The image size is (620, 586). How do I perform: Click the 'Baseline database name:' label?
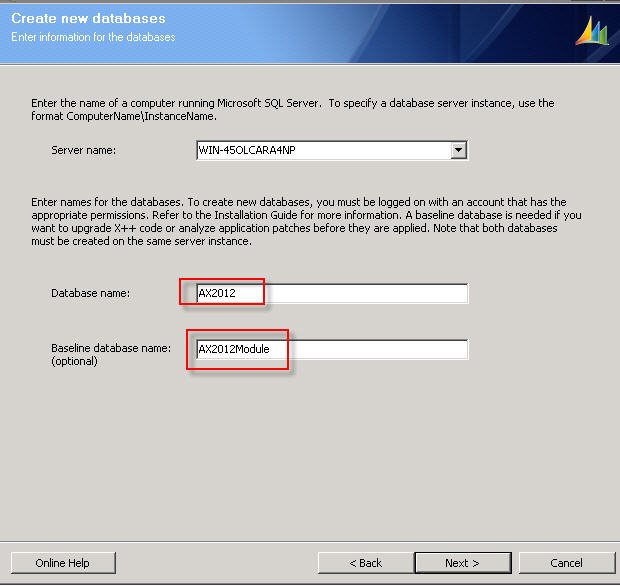pos(111,348)
